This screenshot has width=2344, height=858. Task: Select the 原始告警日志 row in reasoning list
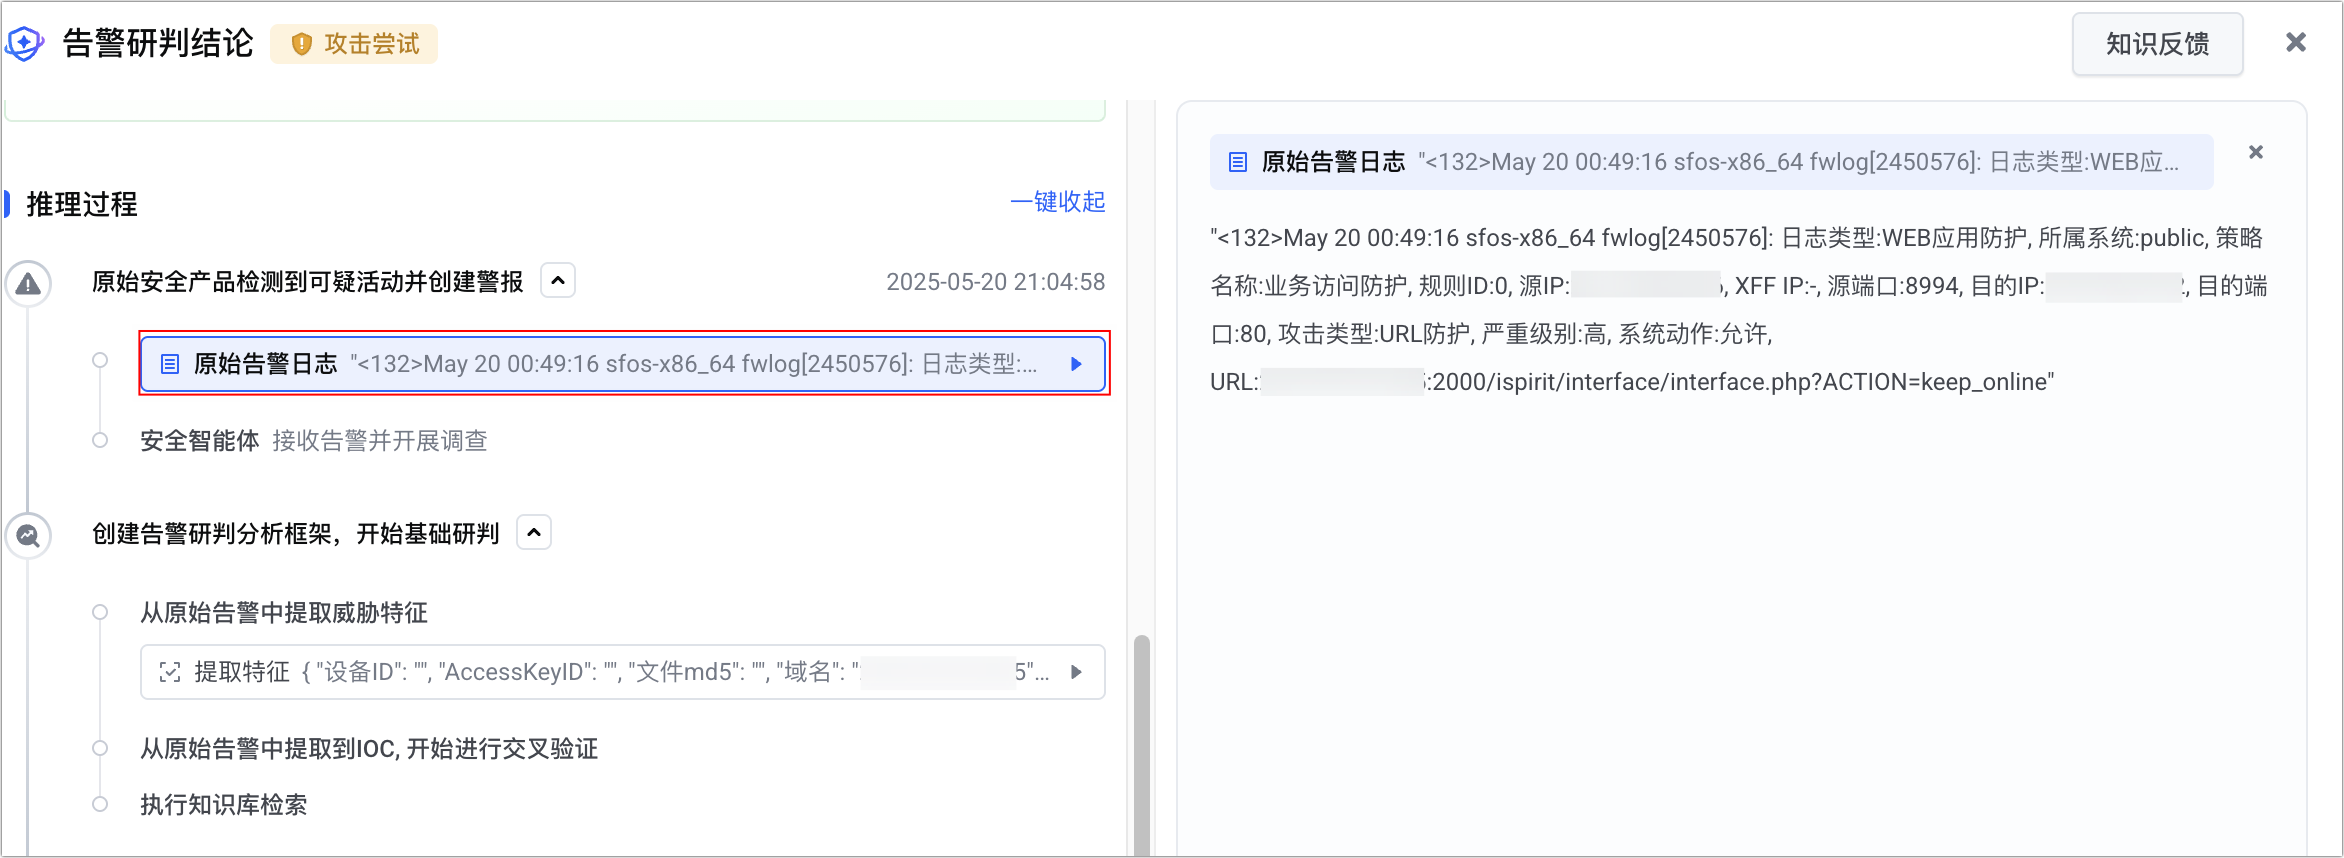[x=623, y=364]
